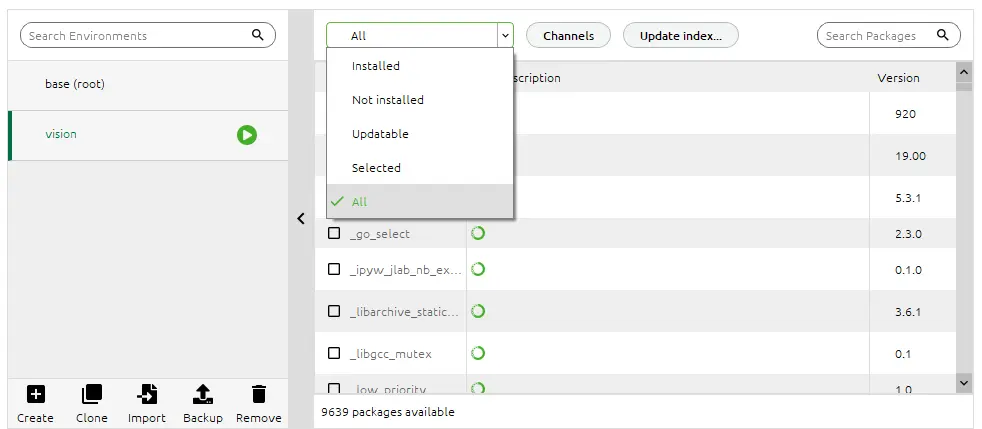Click the Backup environment icon
The image size is (982, 429).
(203, 394)
